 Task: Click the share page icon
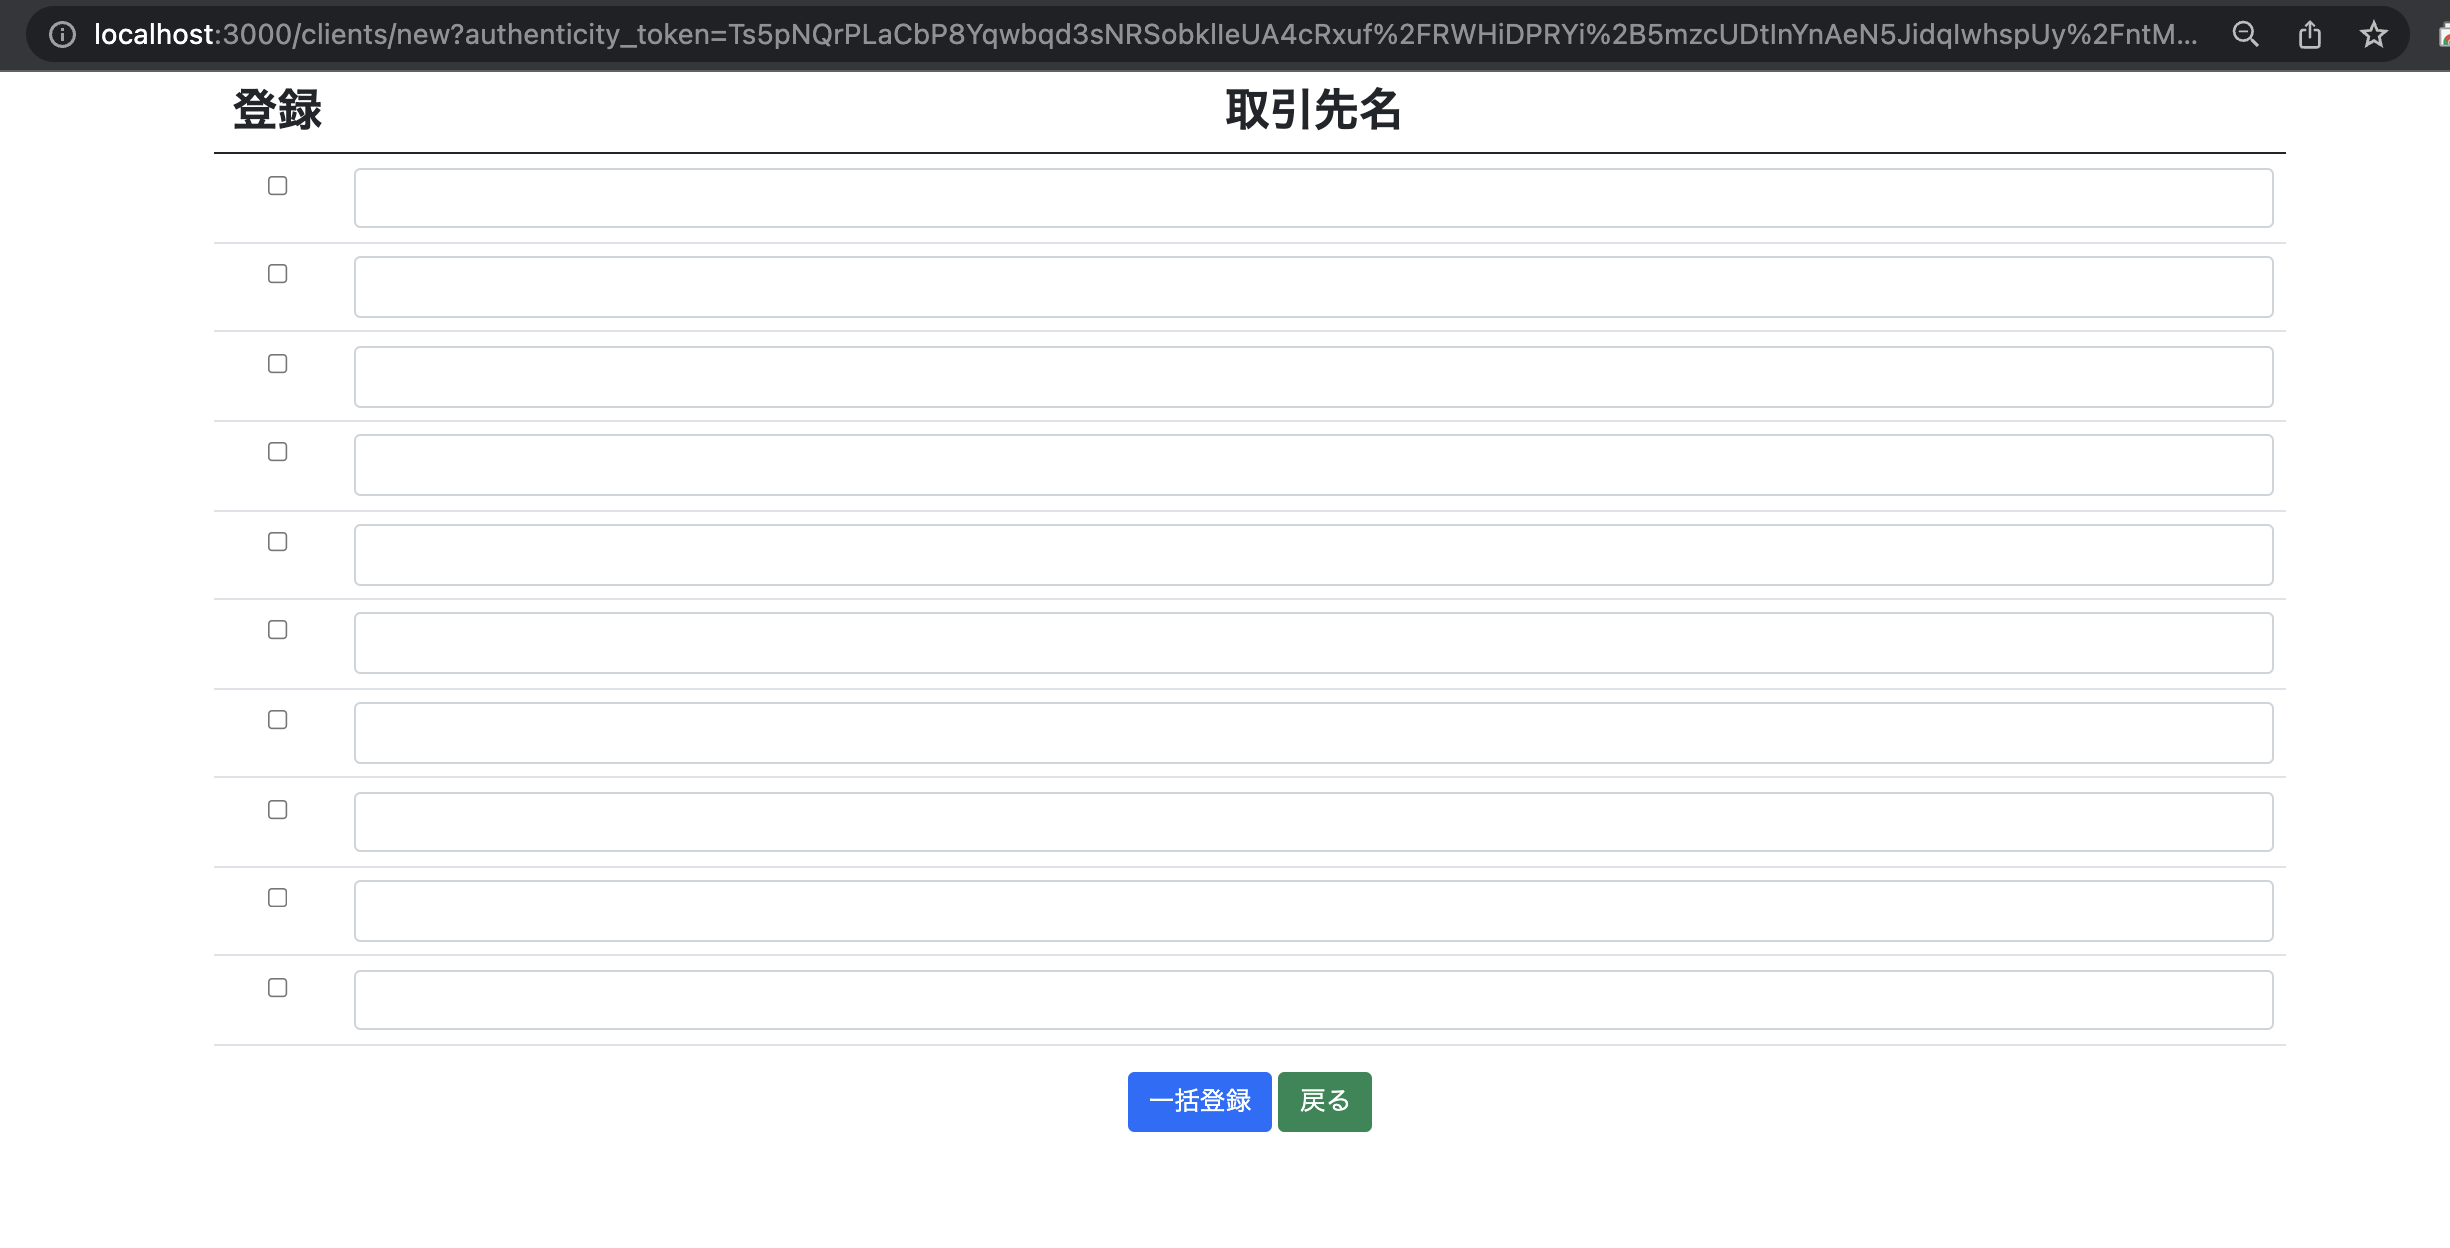(x=2309, y=35)
